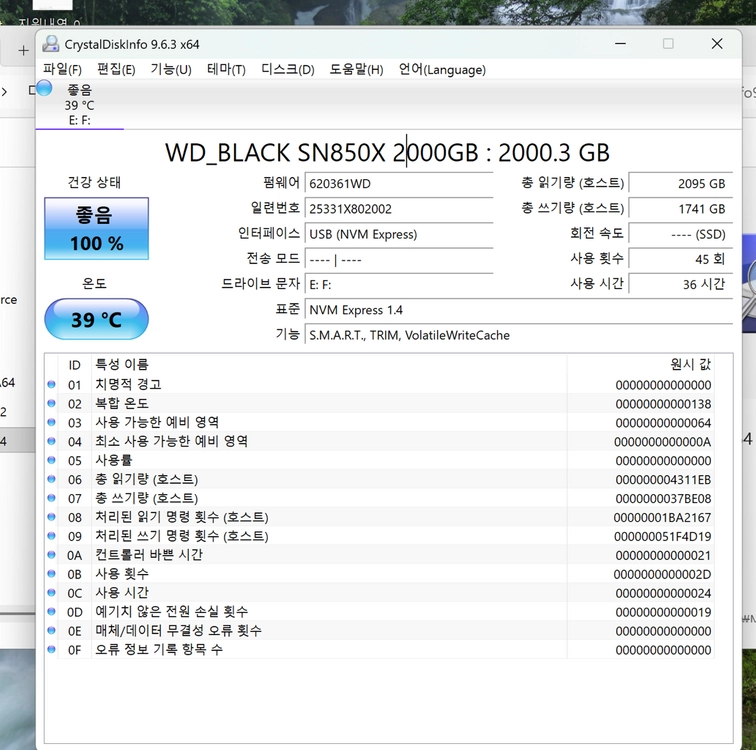Click raw value 000000000000A

(662, 442)
